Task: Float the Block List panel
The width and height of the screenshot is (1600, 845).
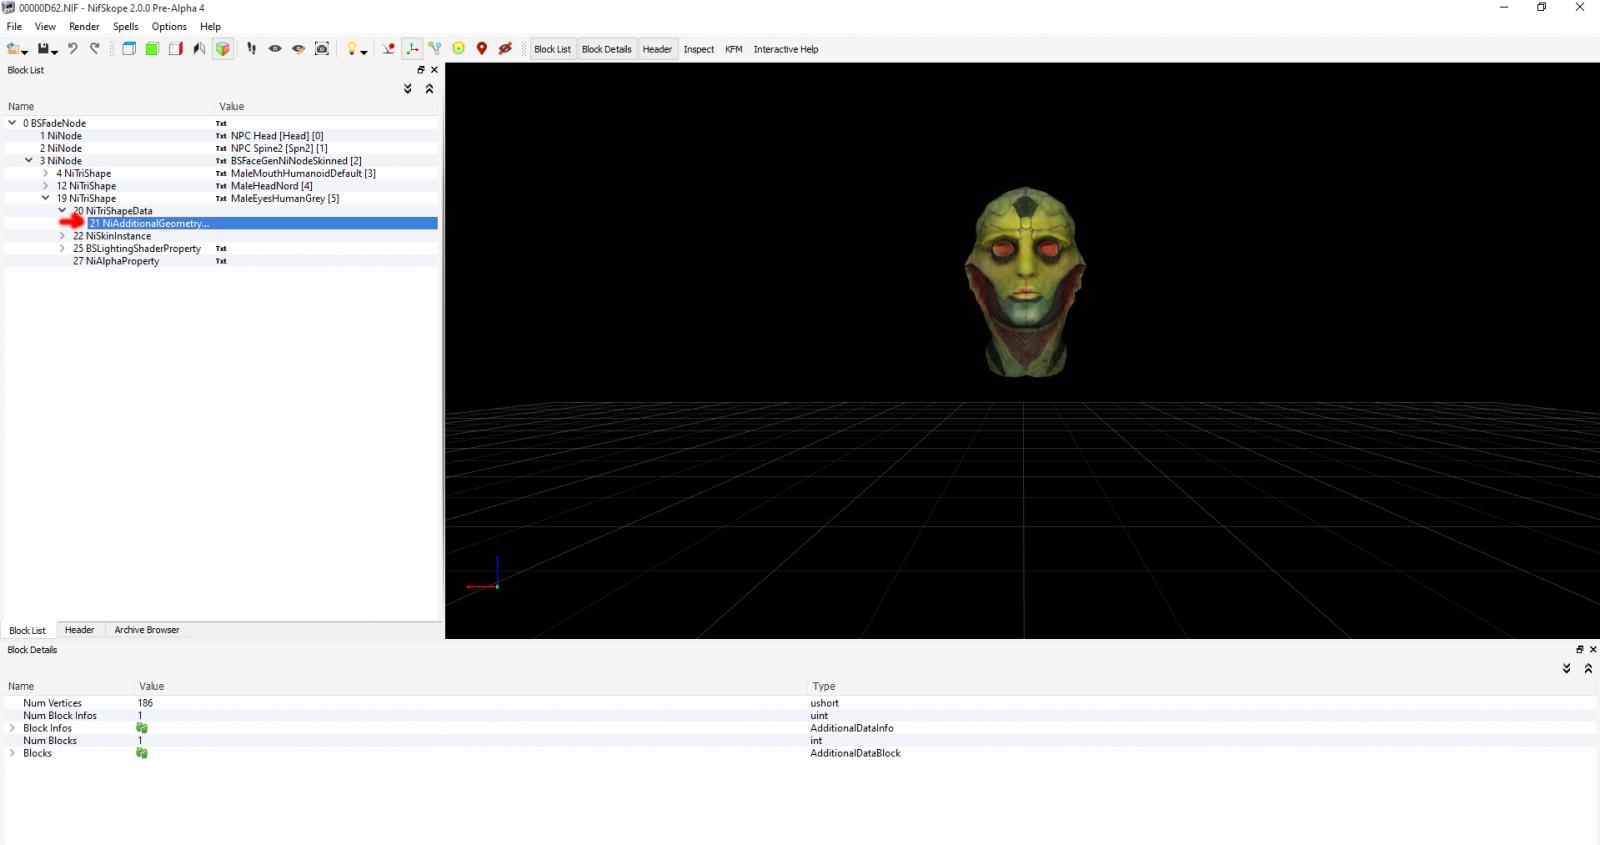Action: [421, 70]
